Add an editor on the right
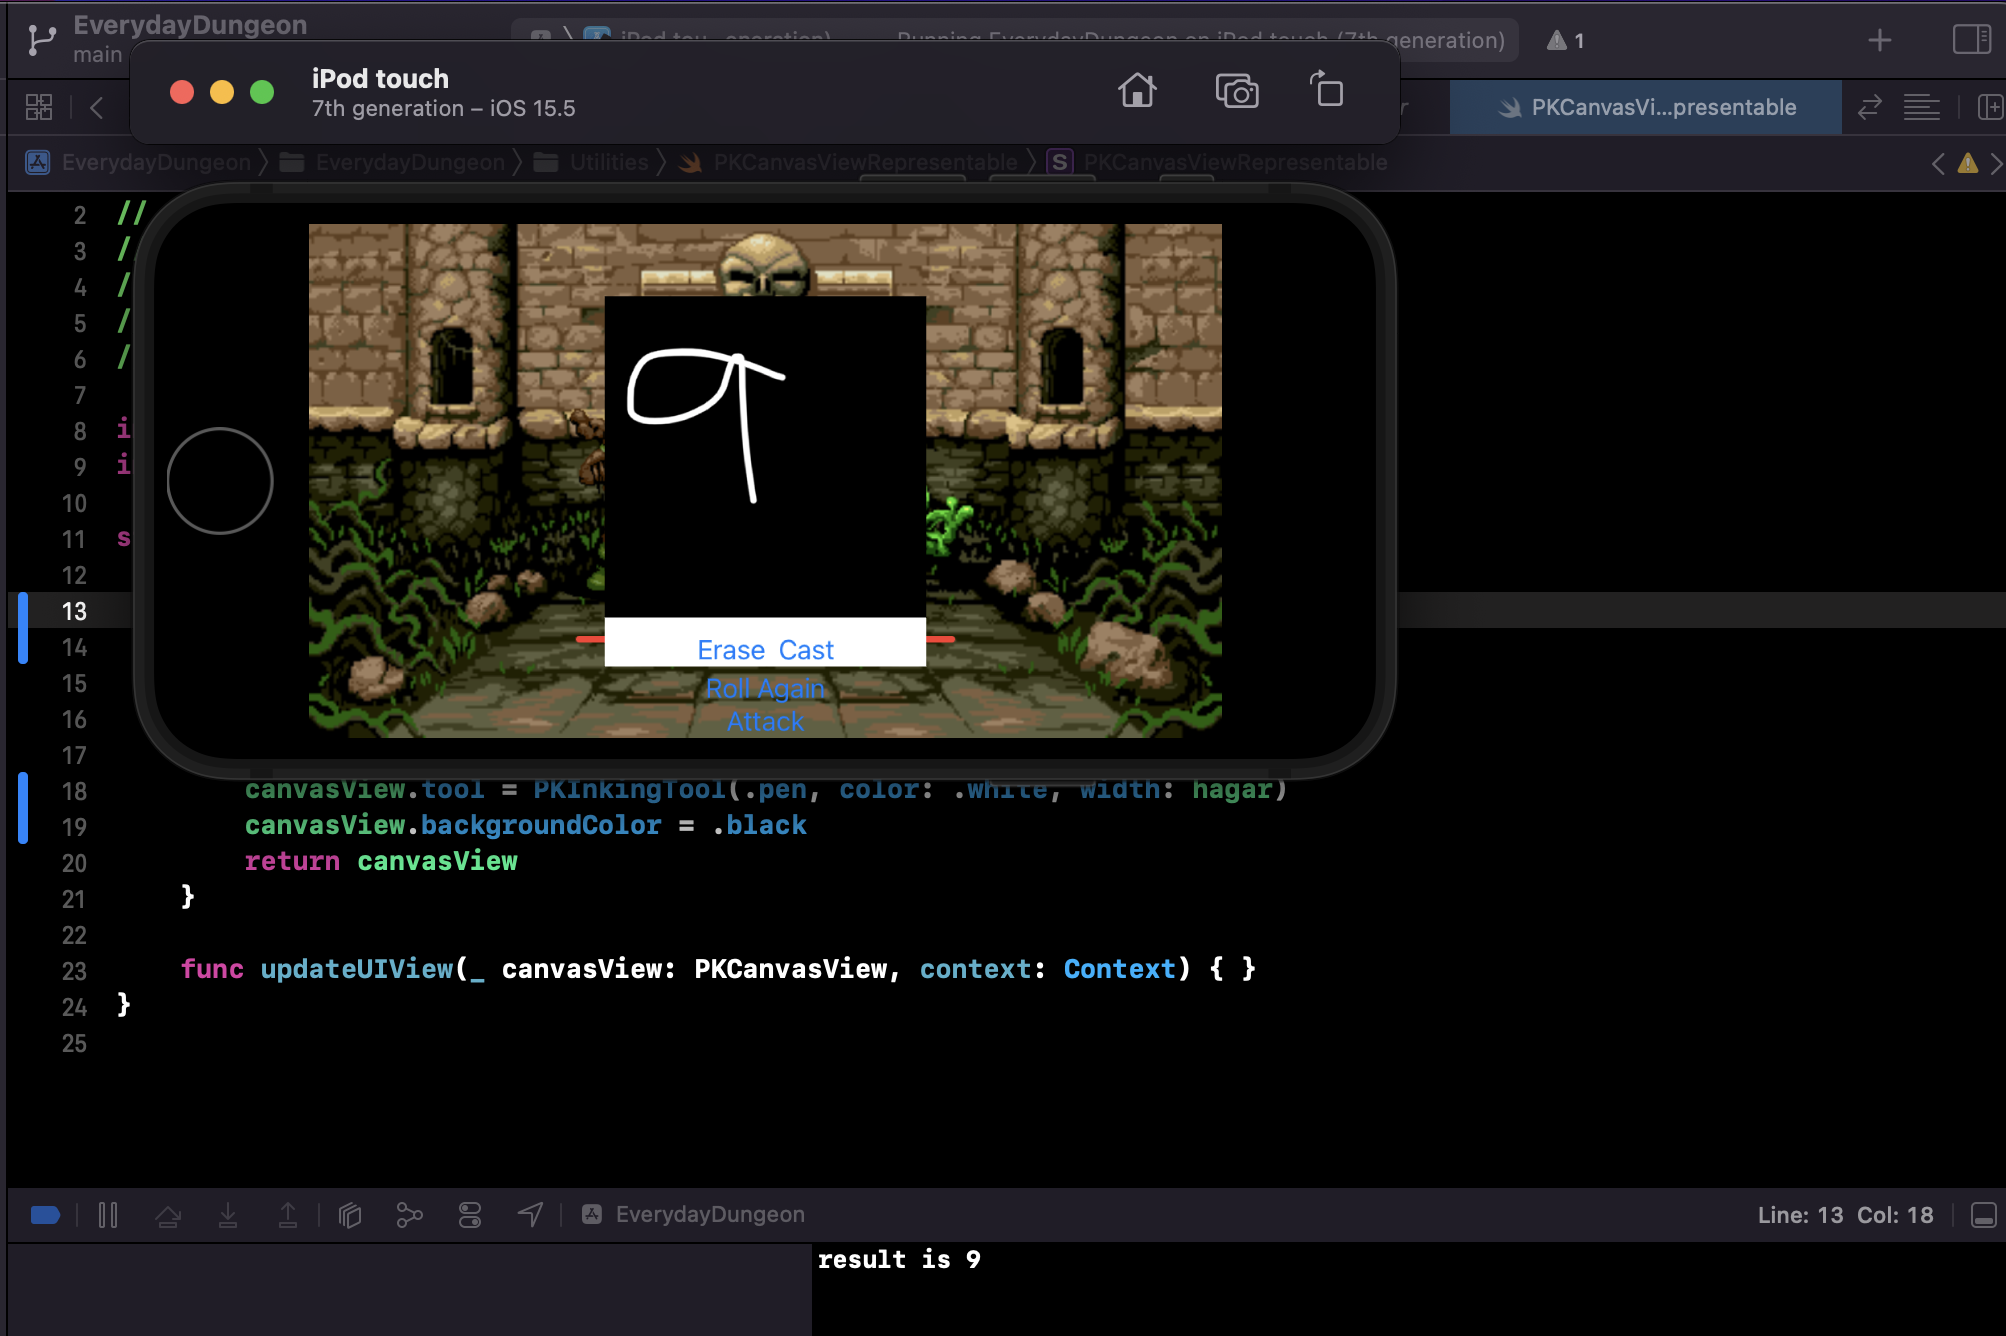The image size is (2006, 1336). [x=1990, y=107]
